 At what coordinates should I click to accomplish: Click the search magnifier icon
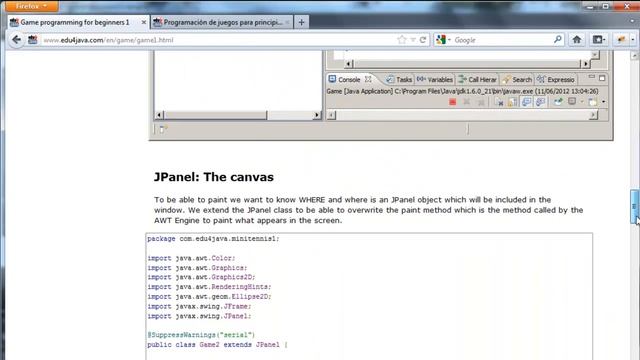pyautogui.click(x=558, y=40)
